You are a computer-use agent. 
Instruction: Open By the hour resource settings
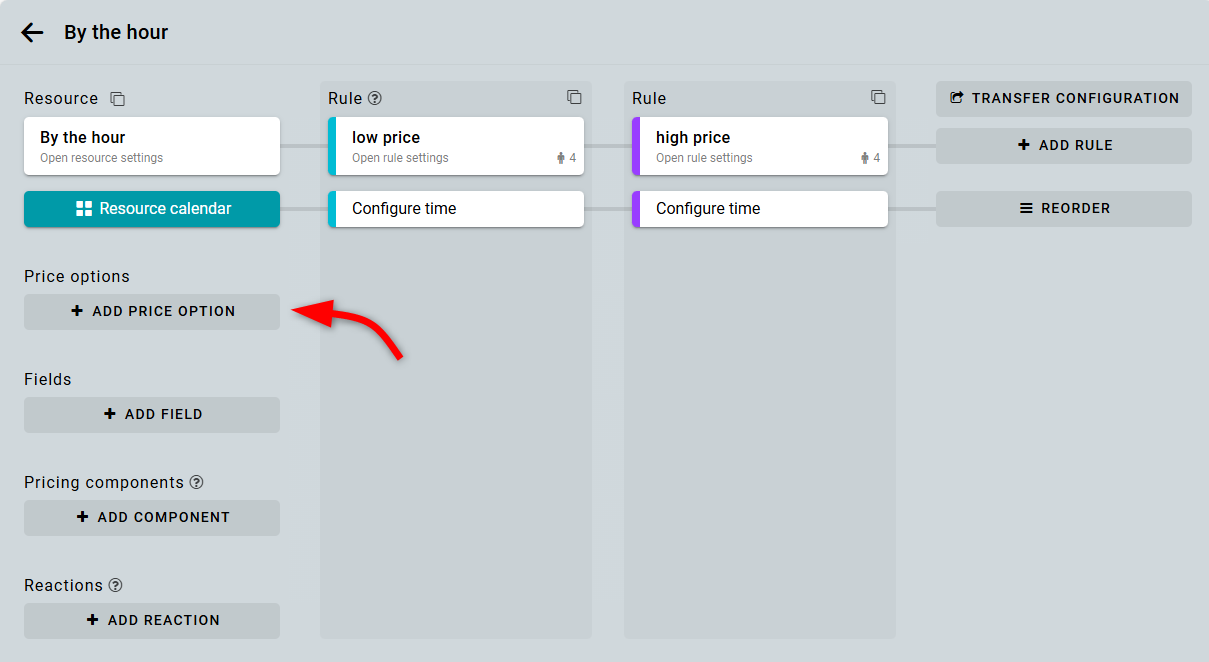click(152, 146)
